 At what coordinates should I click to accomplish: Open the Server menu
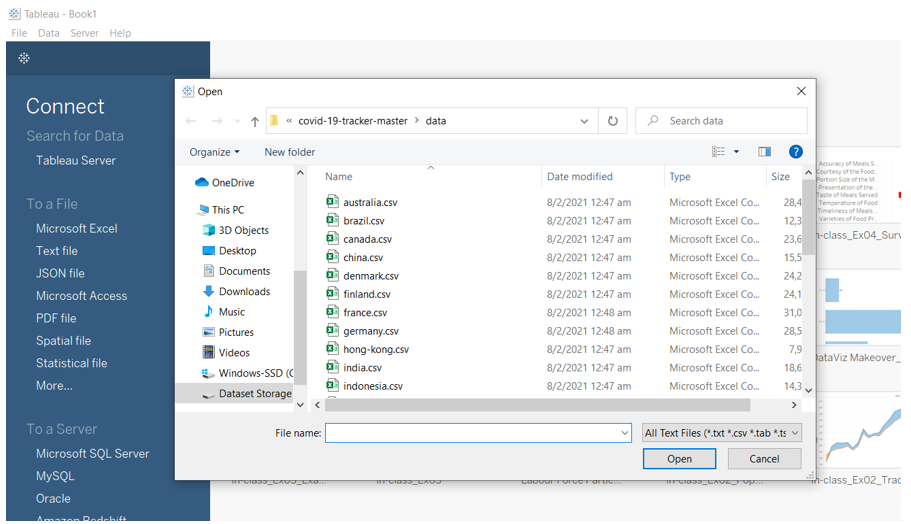click(84, 33)
